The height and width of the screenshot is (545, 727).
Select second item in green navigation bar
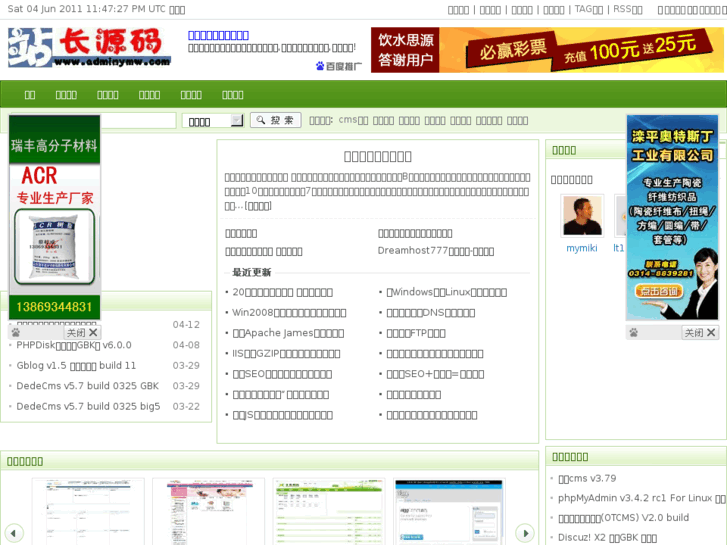66,95
